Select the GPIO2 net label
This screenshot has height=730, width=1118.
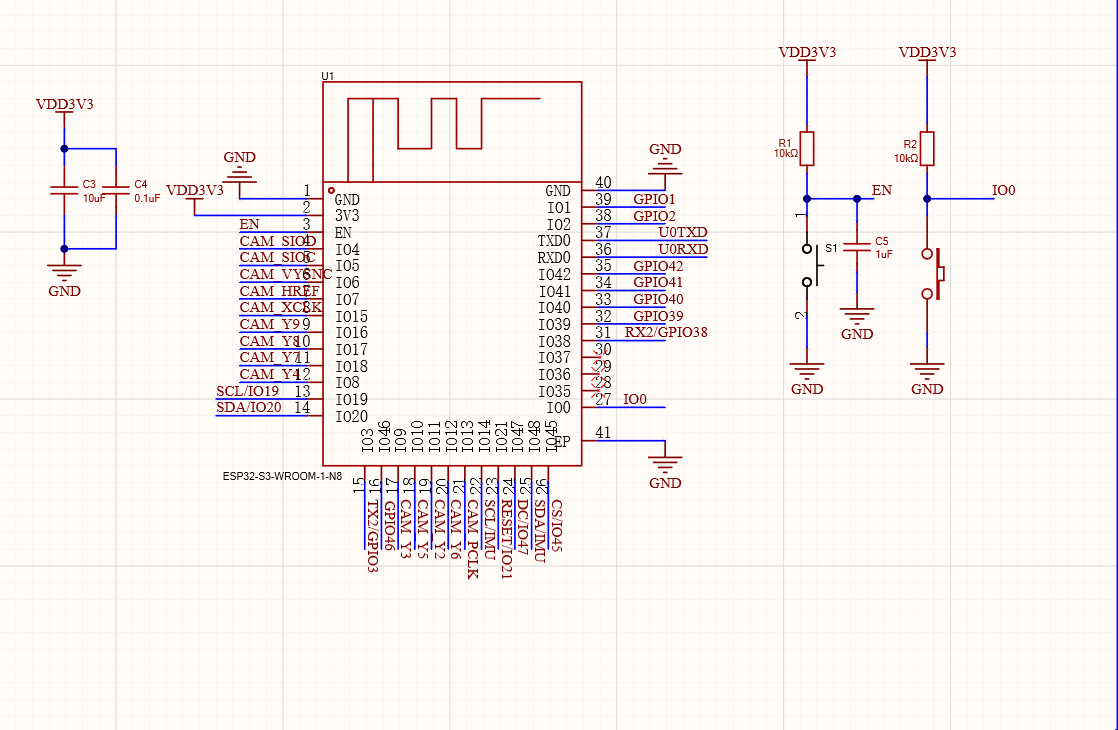click(654, 216)
